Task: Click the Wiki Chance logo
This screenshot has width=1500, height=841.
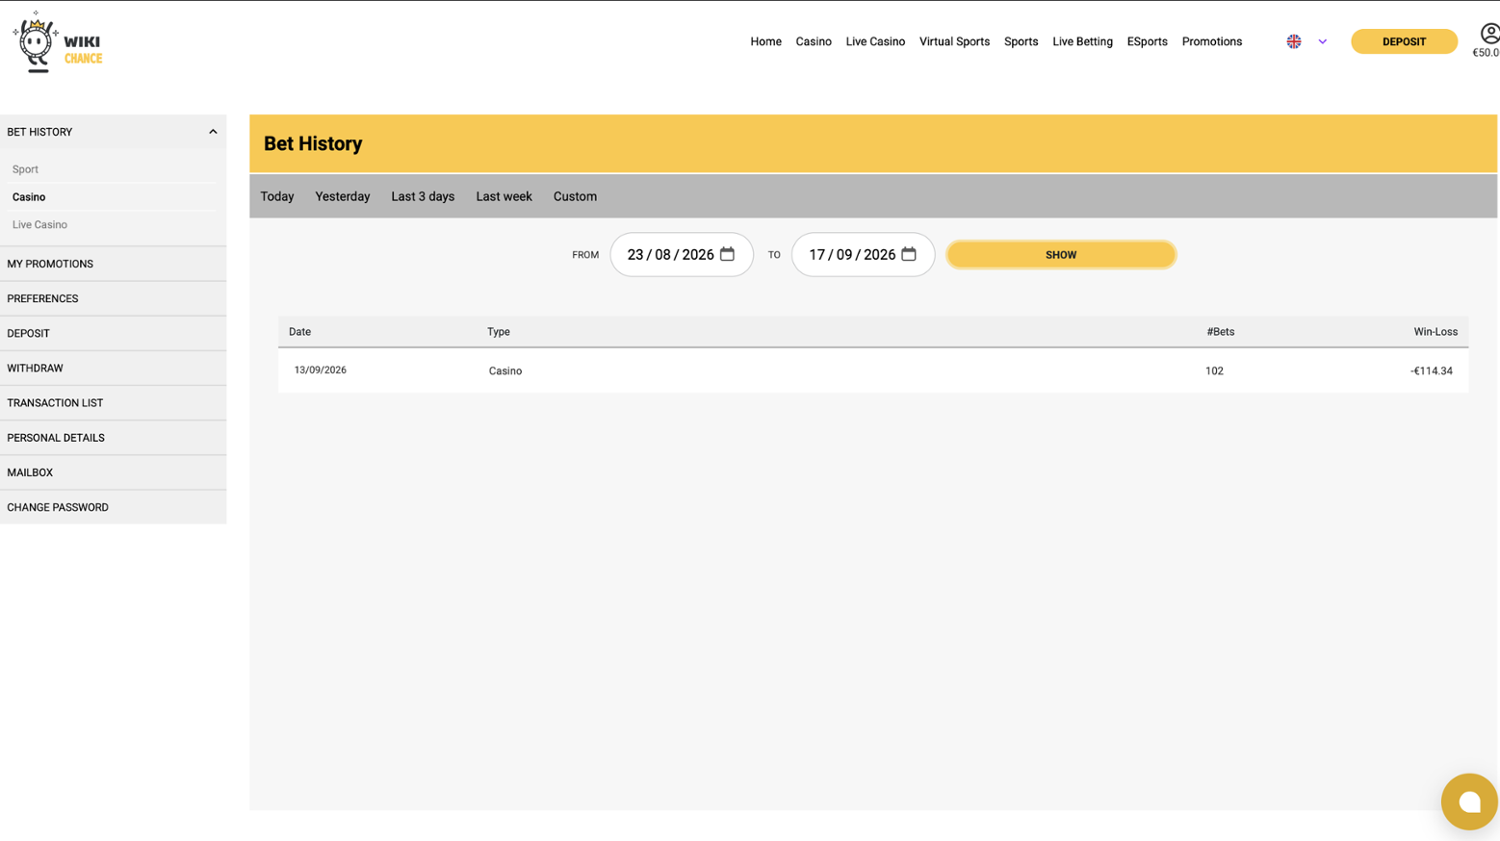Action: tap(57, 43)
